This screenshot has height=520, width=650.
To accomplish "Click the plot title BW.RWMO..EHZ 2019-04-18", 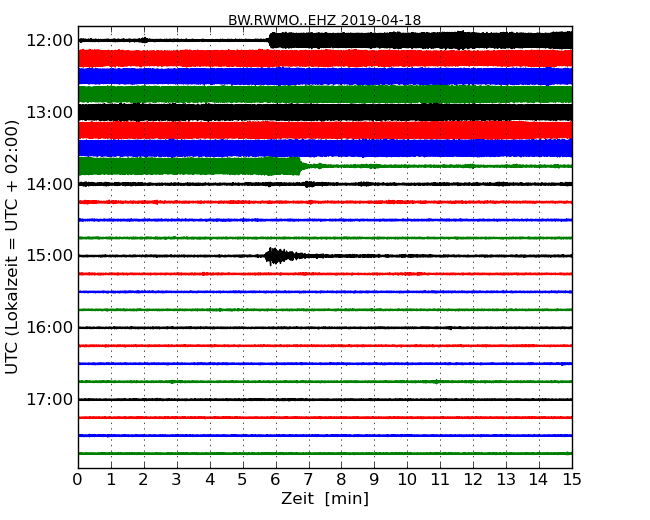I will 325,20.
